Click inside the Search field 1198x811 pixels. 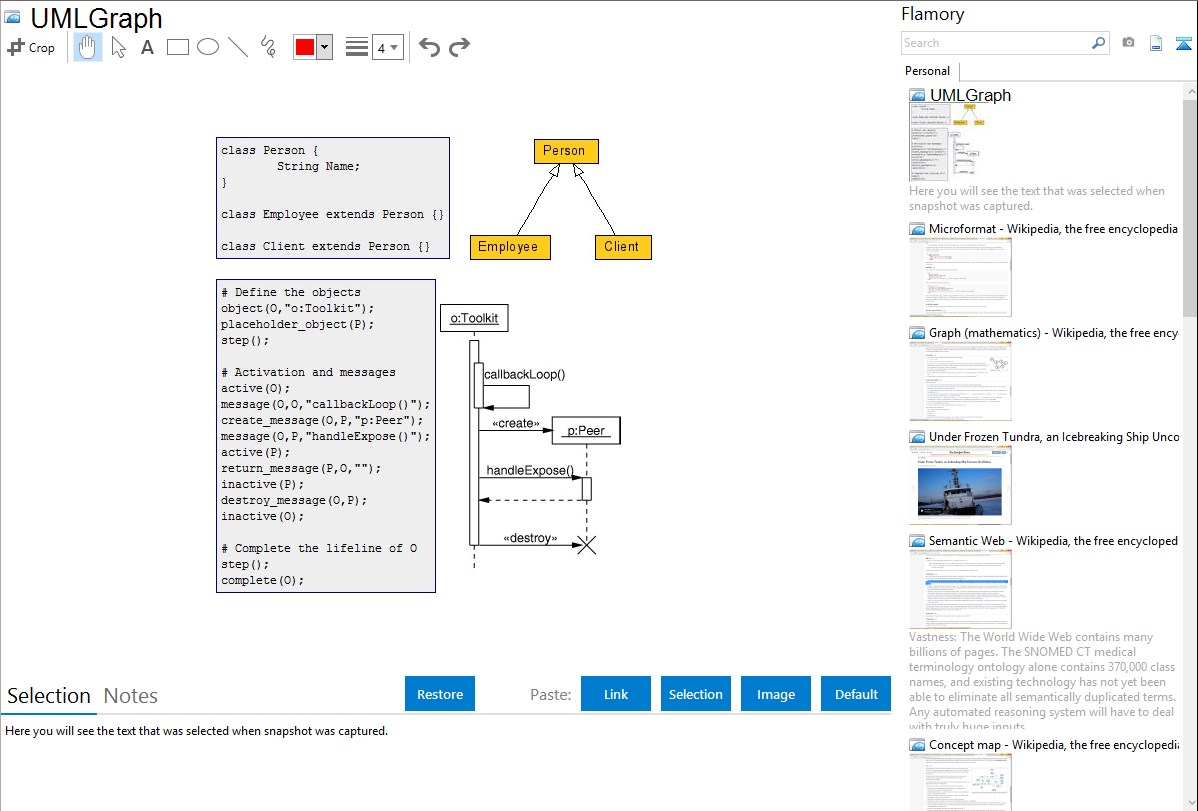pos(995,43)
